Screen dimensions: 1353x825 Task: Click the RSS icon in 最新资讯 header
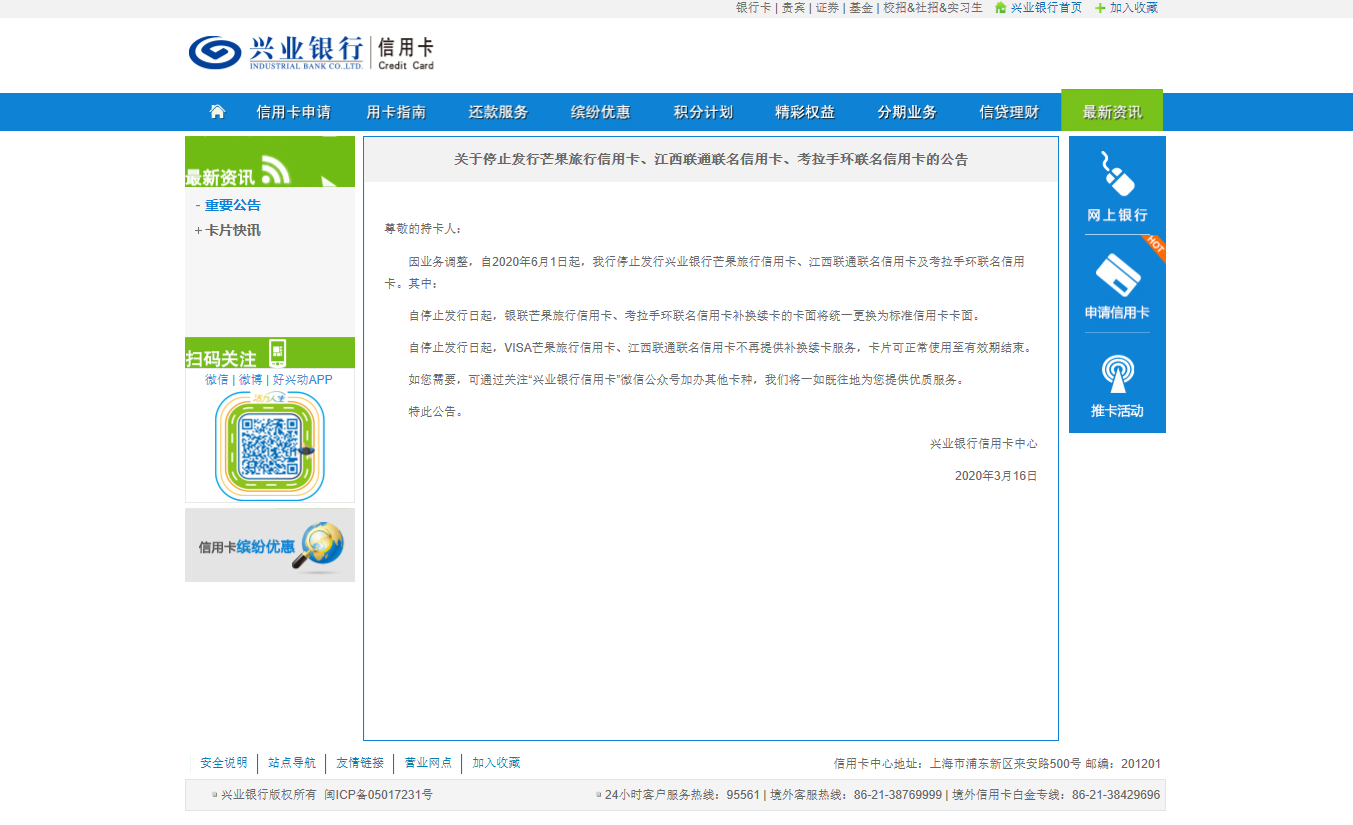[275, 170]
